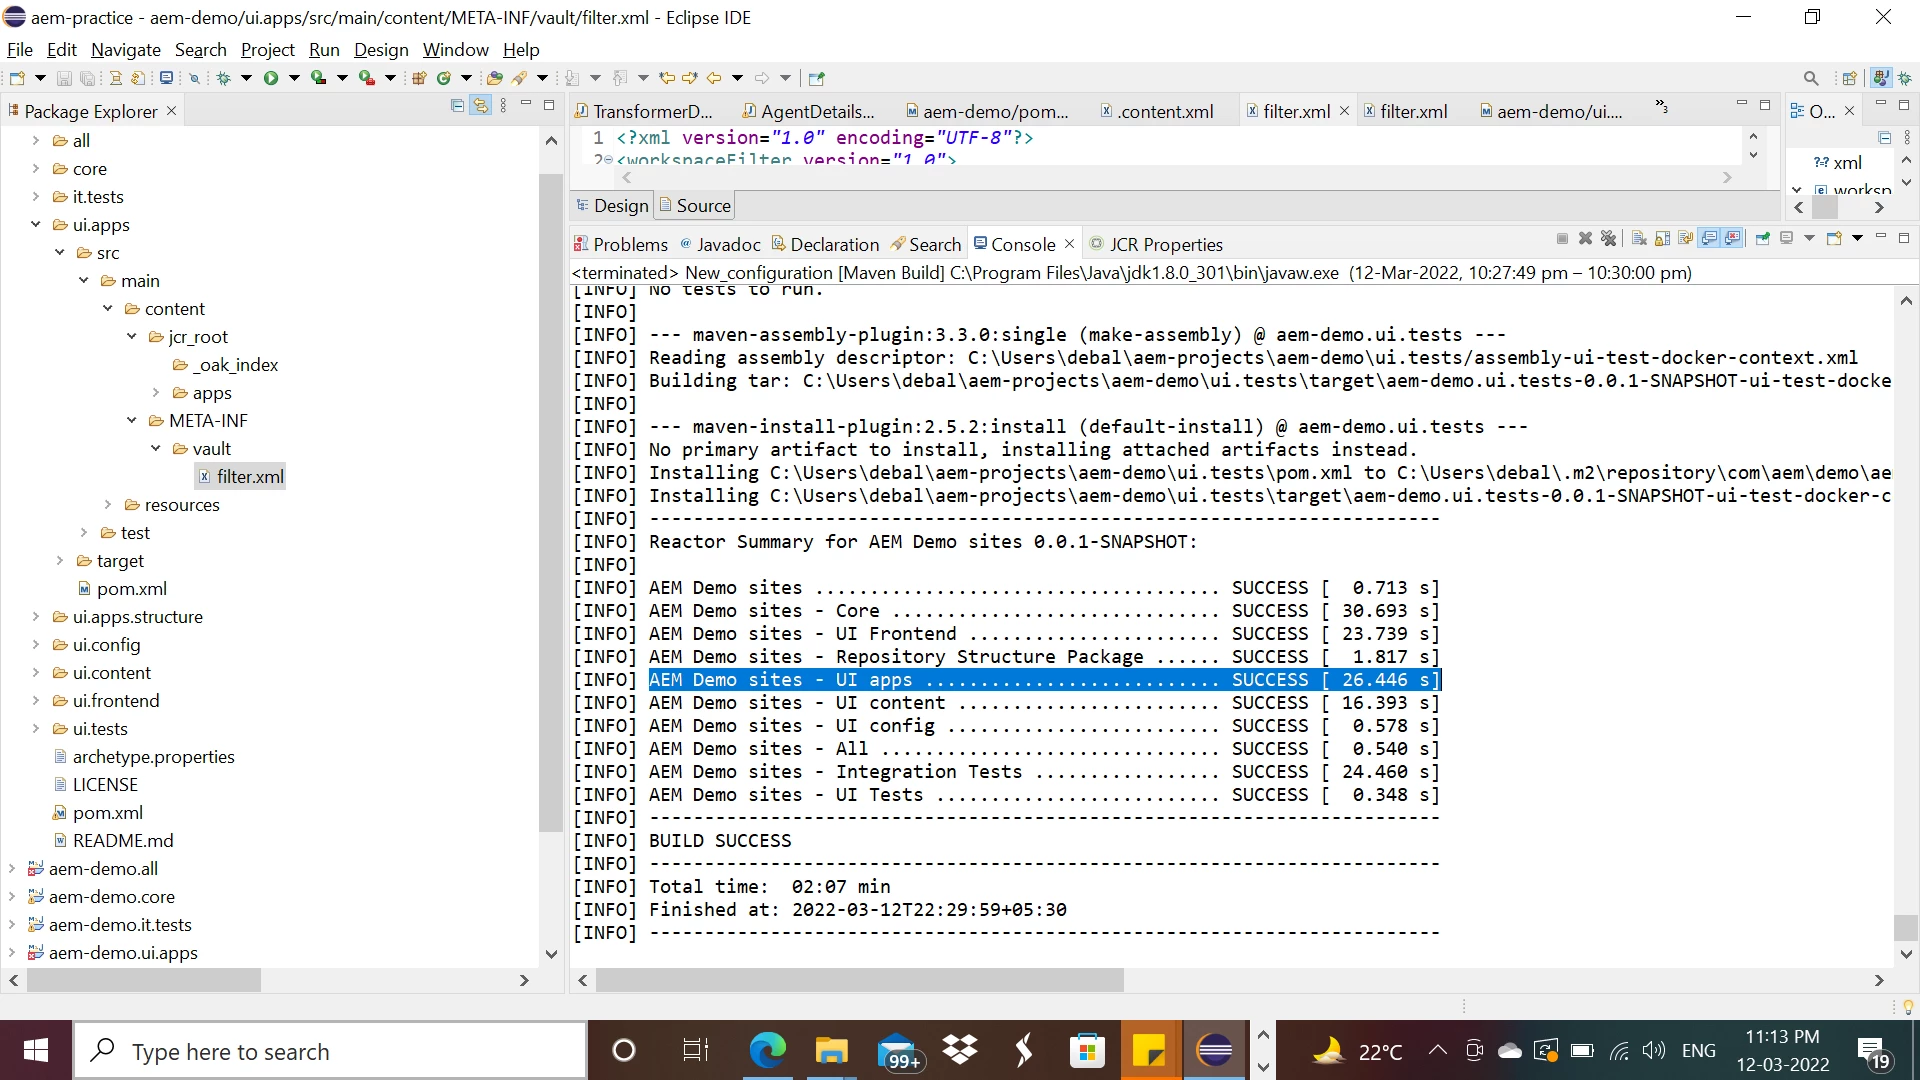Collapse the META-INF folder

(132, 421)
